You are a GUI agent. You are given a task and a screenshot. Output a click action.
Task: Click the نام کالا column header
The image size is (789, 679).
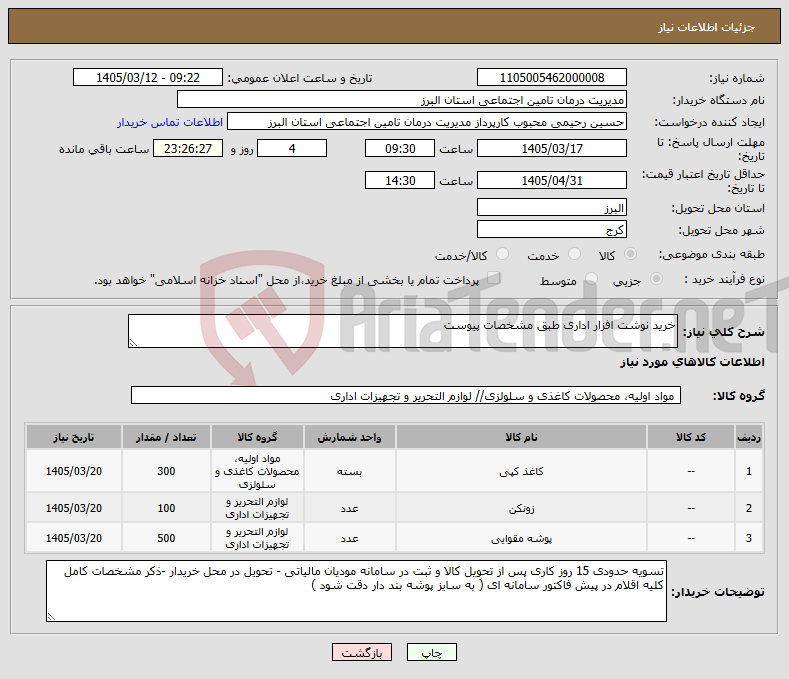pyautogui.click(x=521, y=437)
